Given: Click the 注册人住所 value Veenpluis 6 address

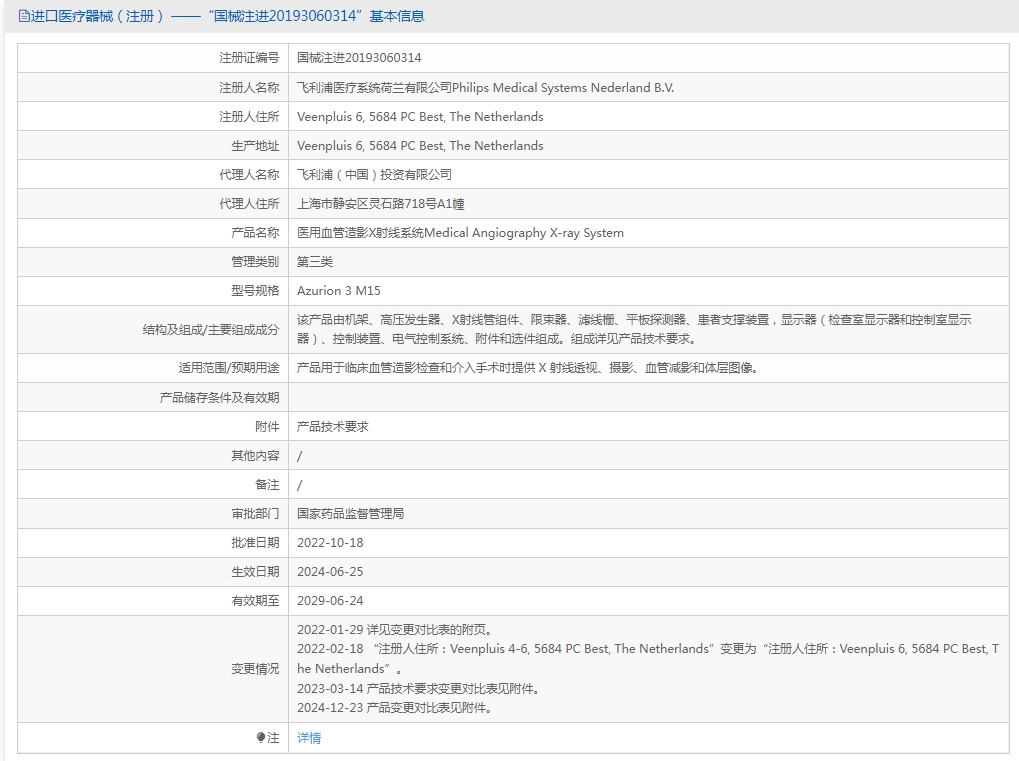Looking at the screenshot, I should coord(420,116).
